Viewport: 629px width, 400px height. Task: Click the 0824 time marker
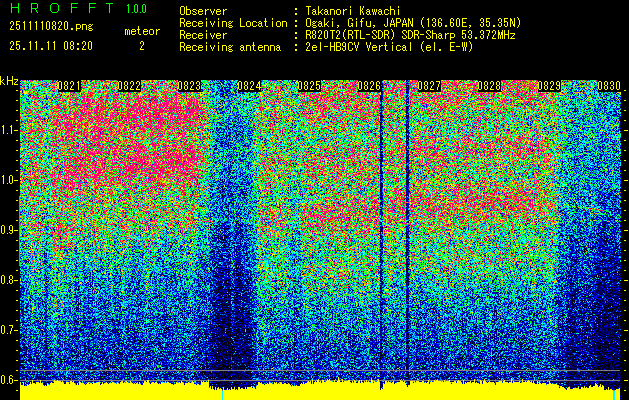pyautogui.click(x=250, y=86)
